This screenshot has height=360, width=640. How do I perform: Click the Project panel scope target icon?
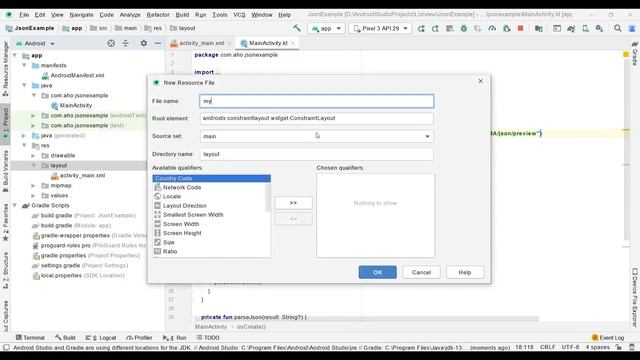point(111,43)
